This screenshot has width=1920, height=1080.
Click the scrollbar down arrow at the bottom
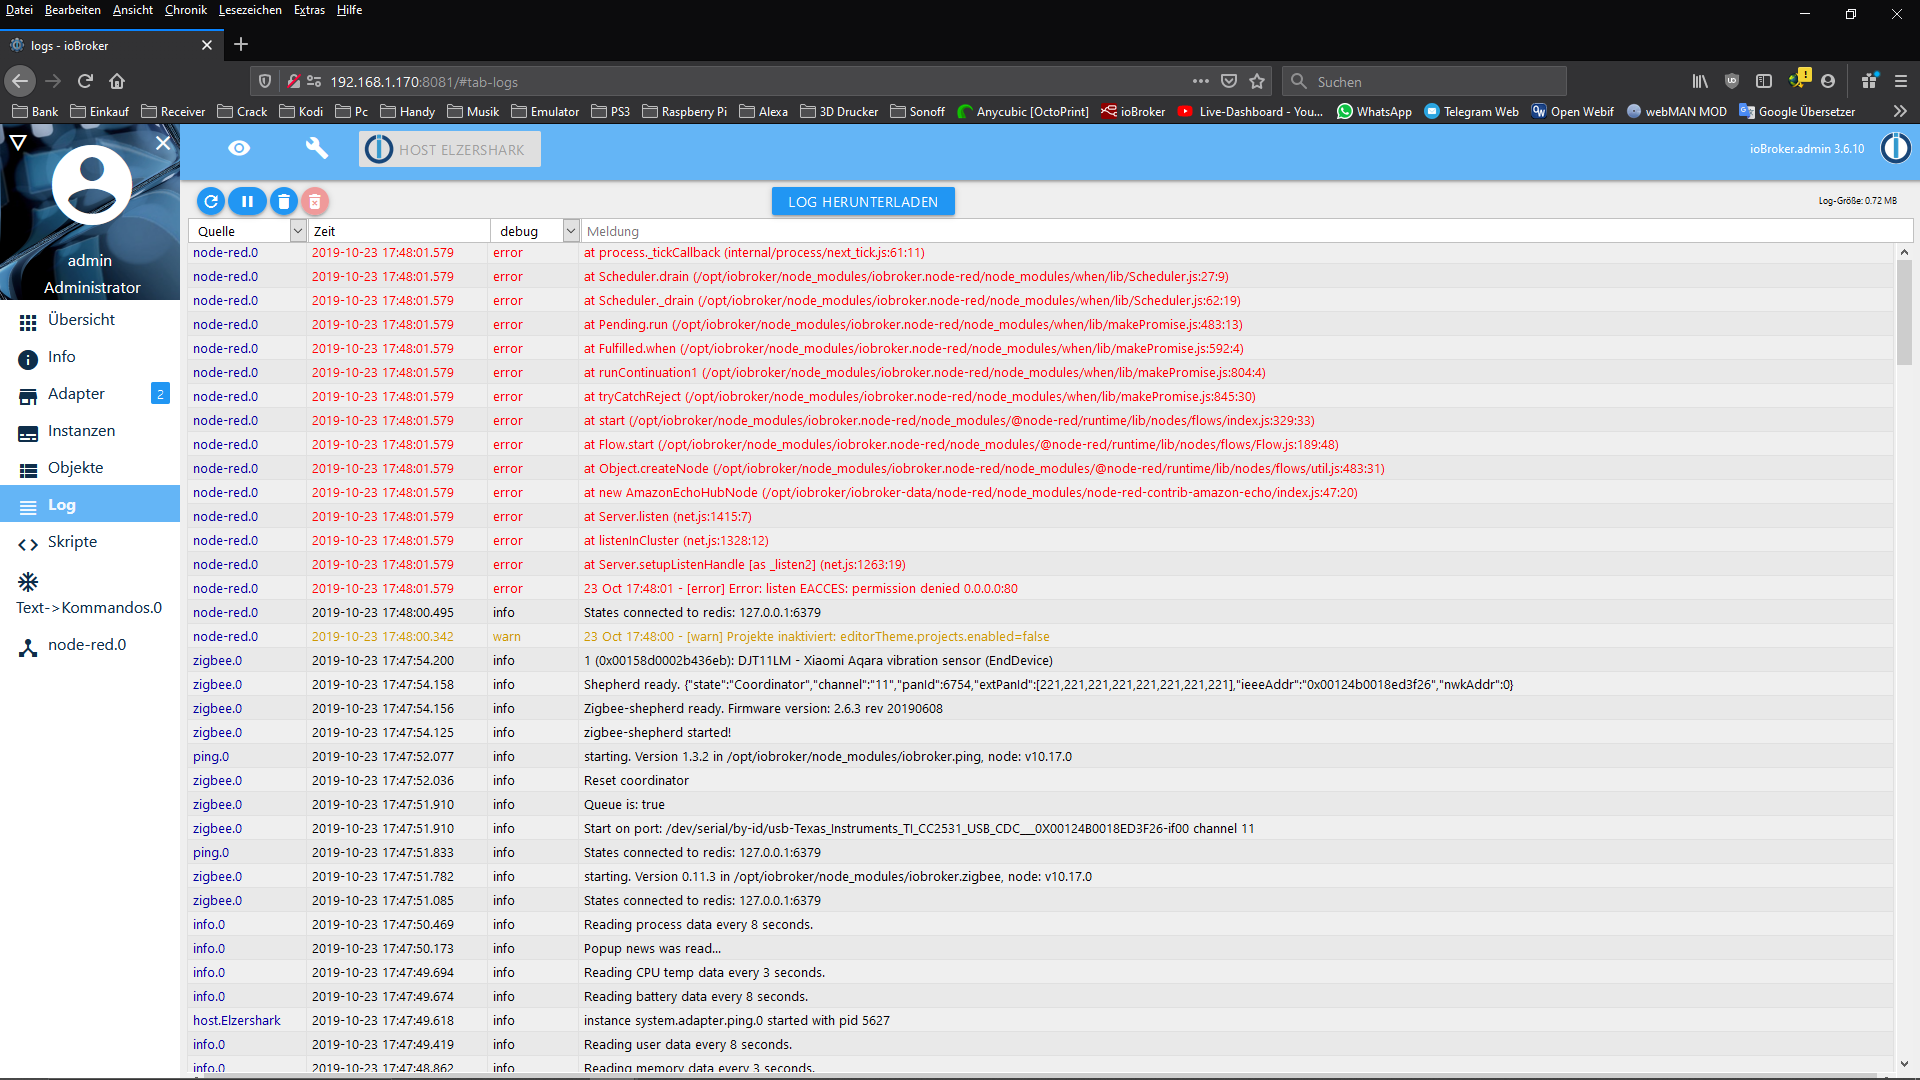(x=1904, y=1064)
